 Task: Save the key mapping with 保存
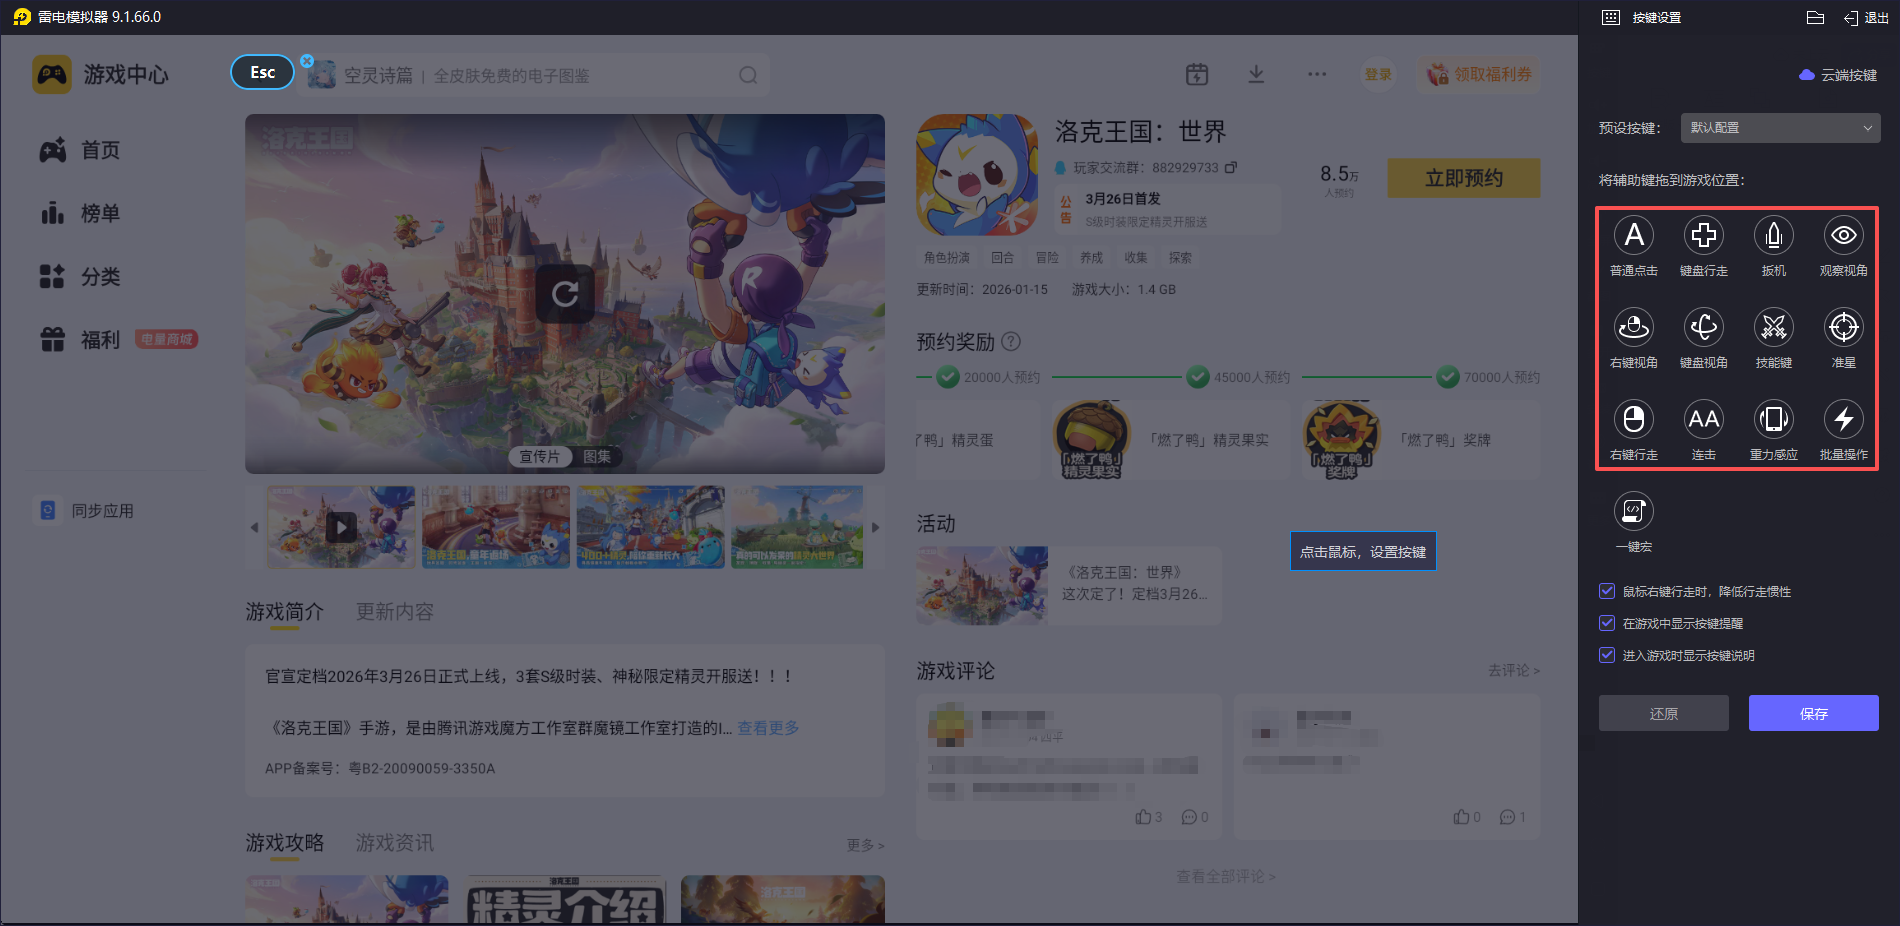[x=1814, y=713]
